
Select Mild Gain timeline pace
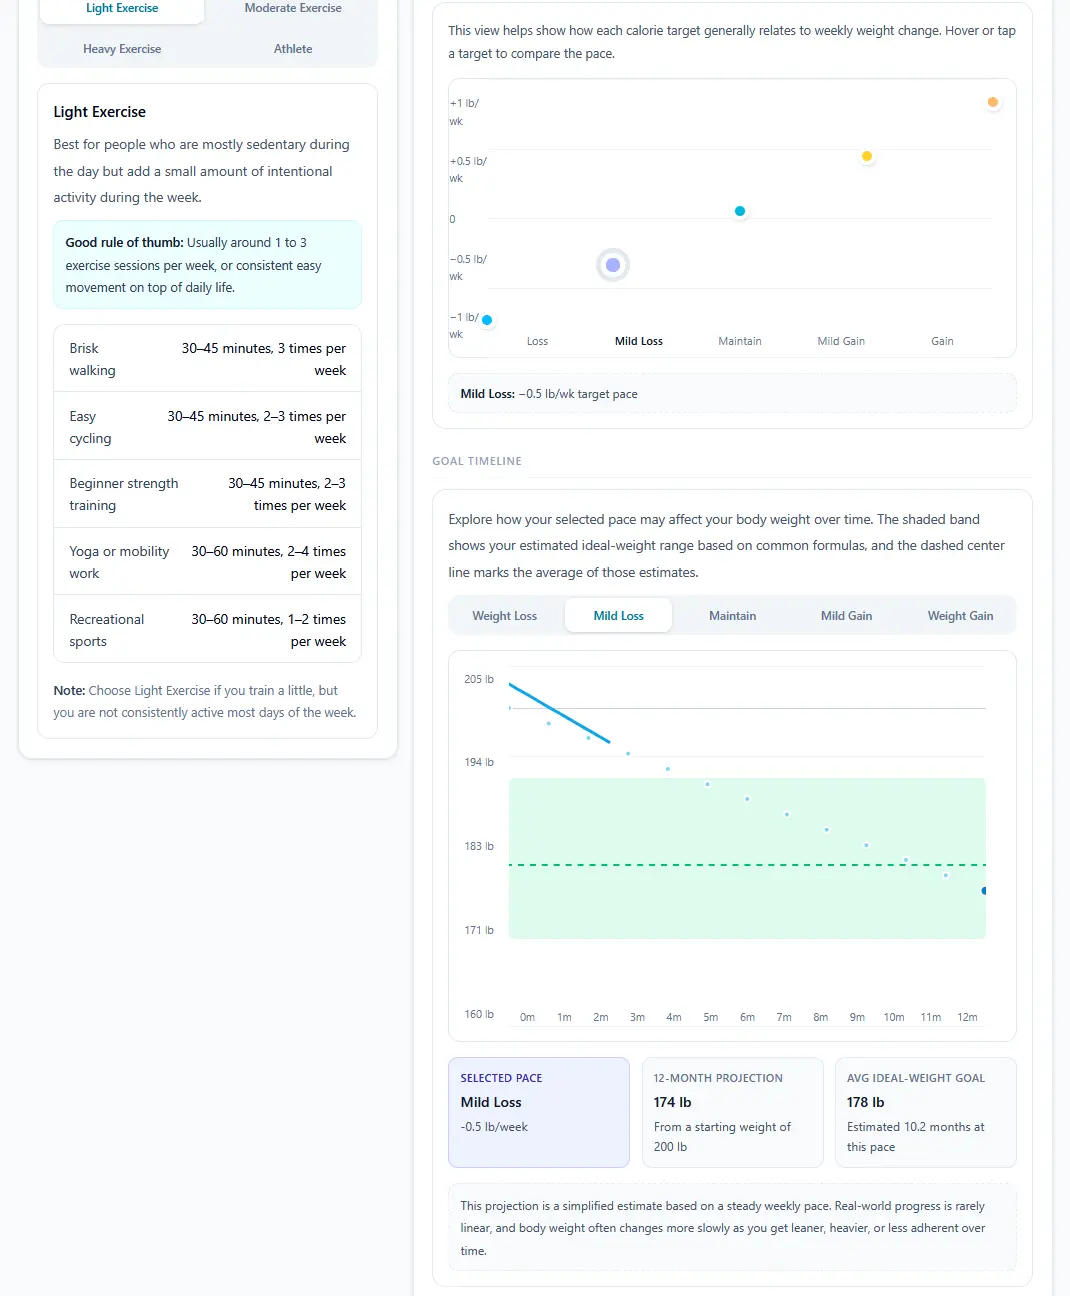(846, 616)
